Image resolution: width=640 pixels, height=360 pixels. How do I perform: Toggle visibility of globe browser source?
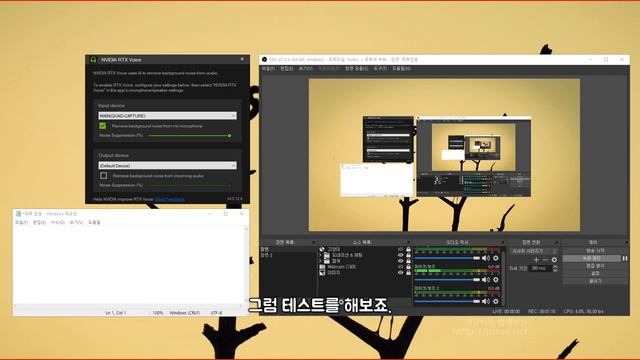pyautogui.click(x=400, y=249)
